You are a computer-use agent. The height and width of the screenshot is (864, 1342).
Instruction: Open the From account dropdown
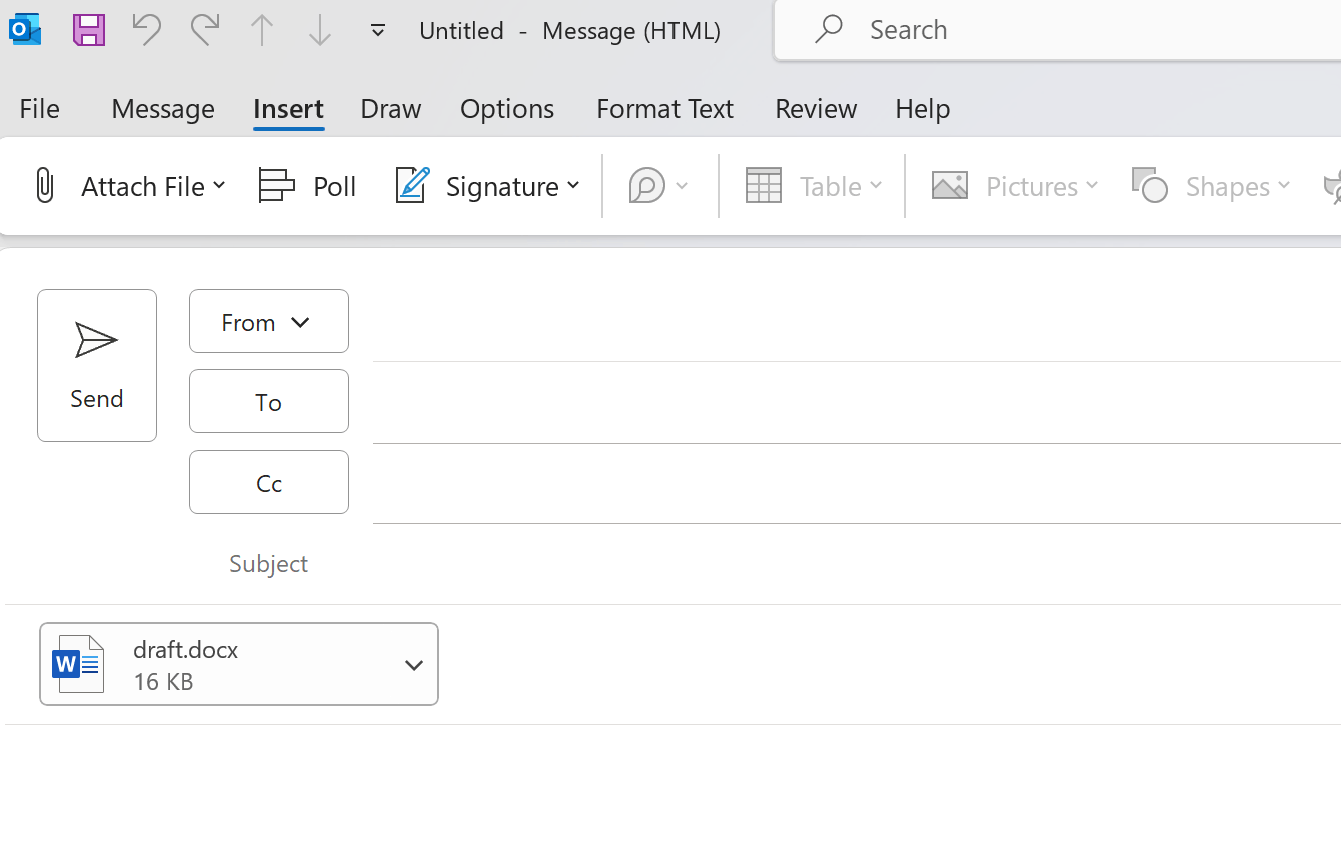coord(268,322)
